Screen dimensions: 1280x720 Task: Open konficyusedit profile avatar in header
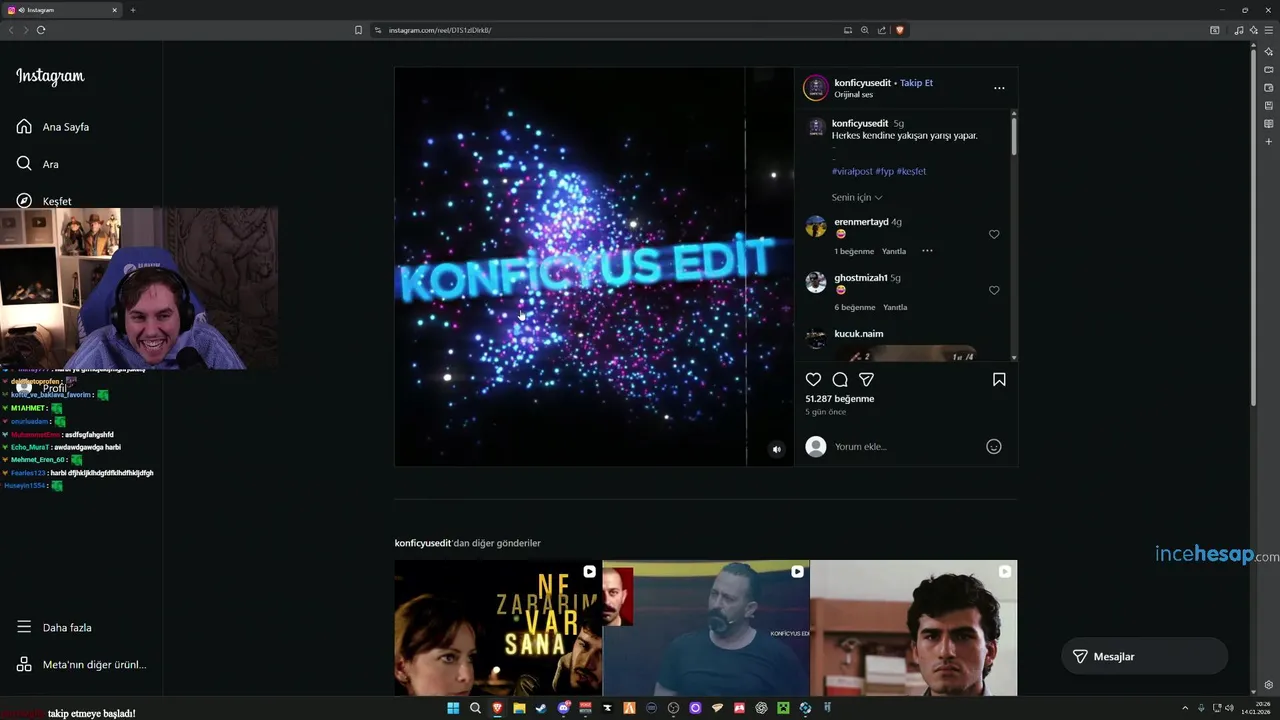[x=816, y=88]
